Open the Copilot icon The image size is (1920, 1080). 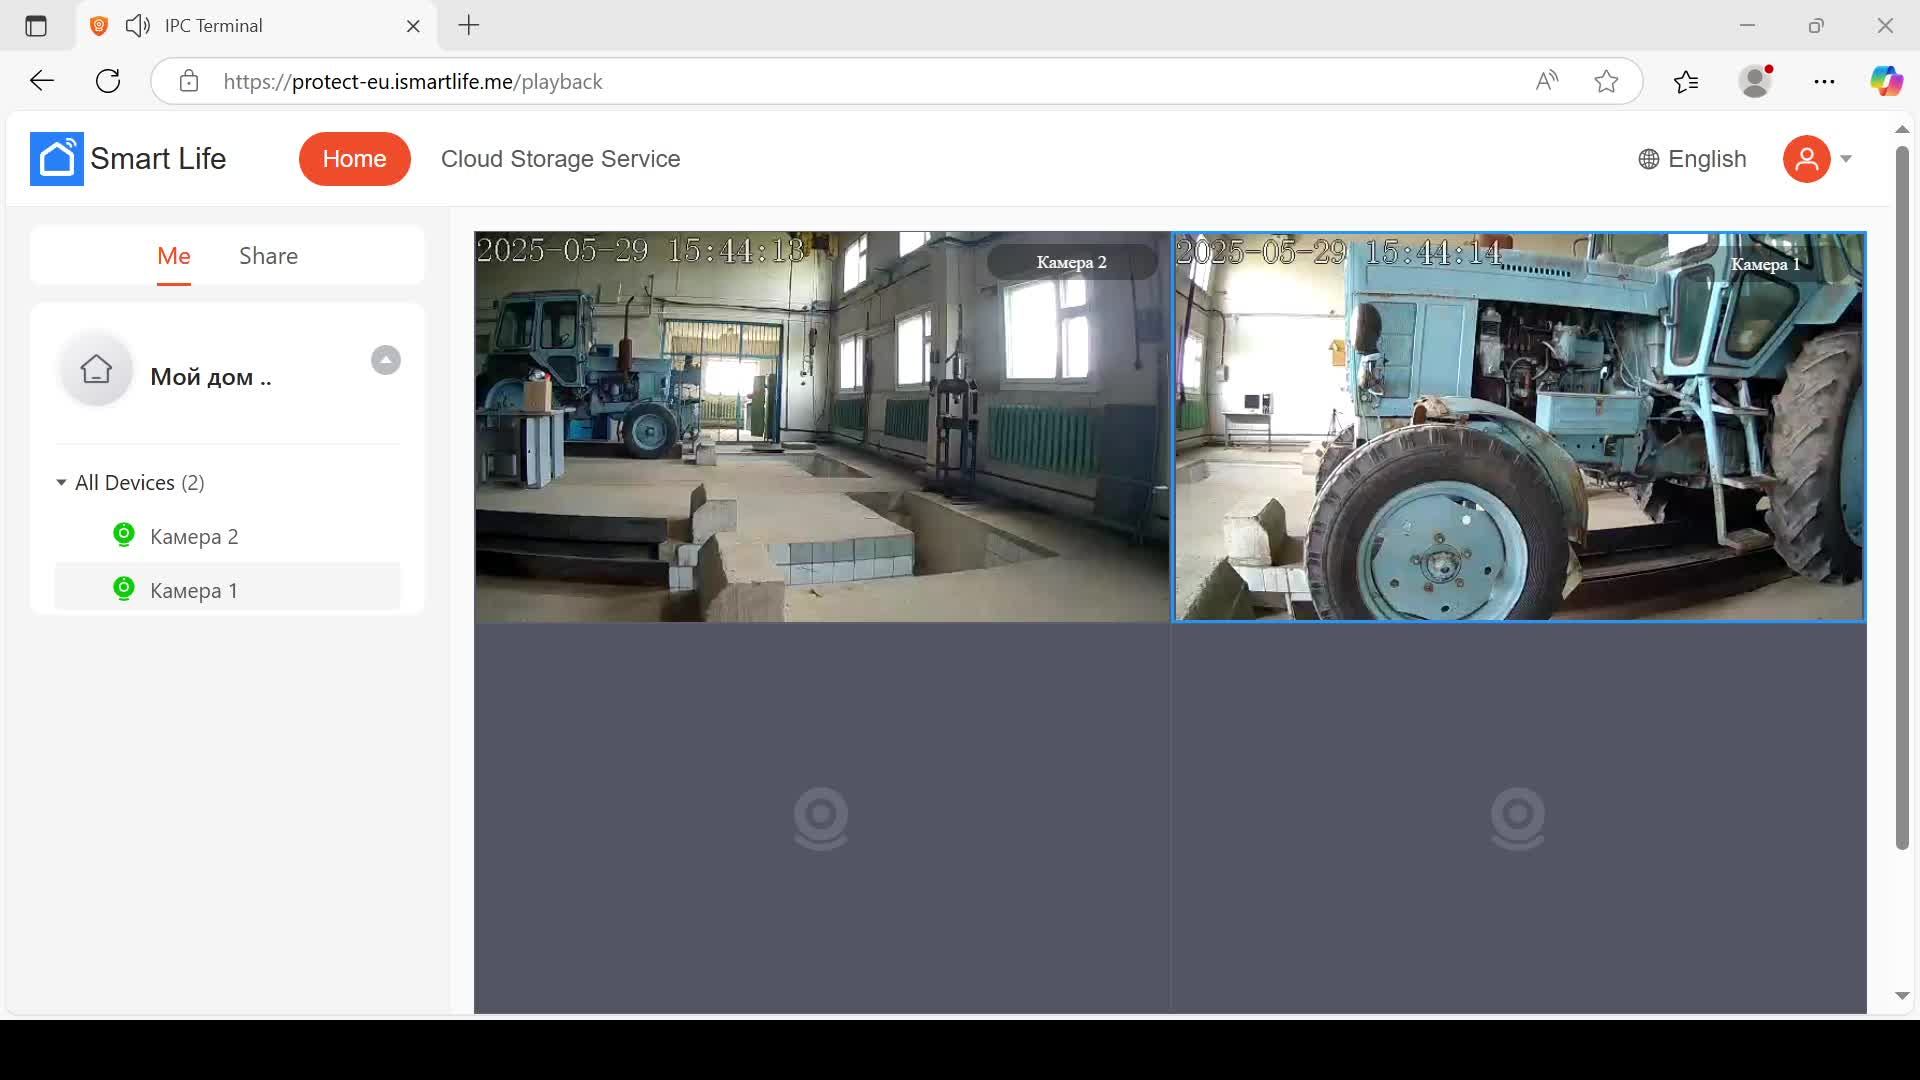(1887, 81)
